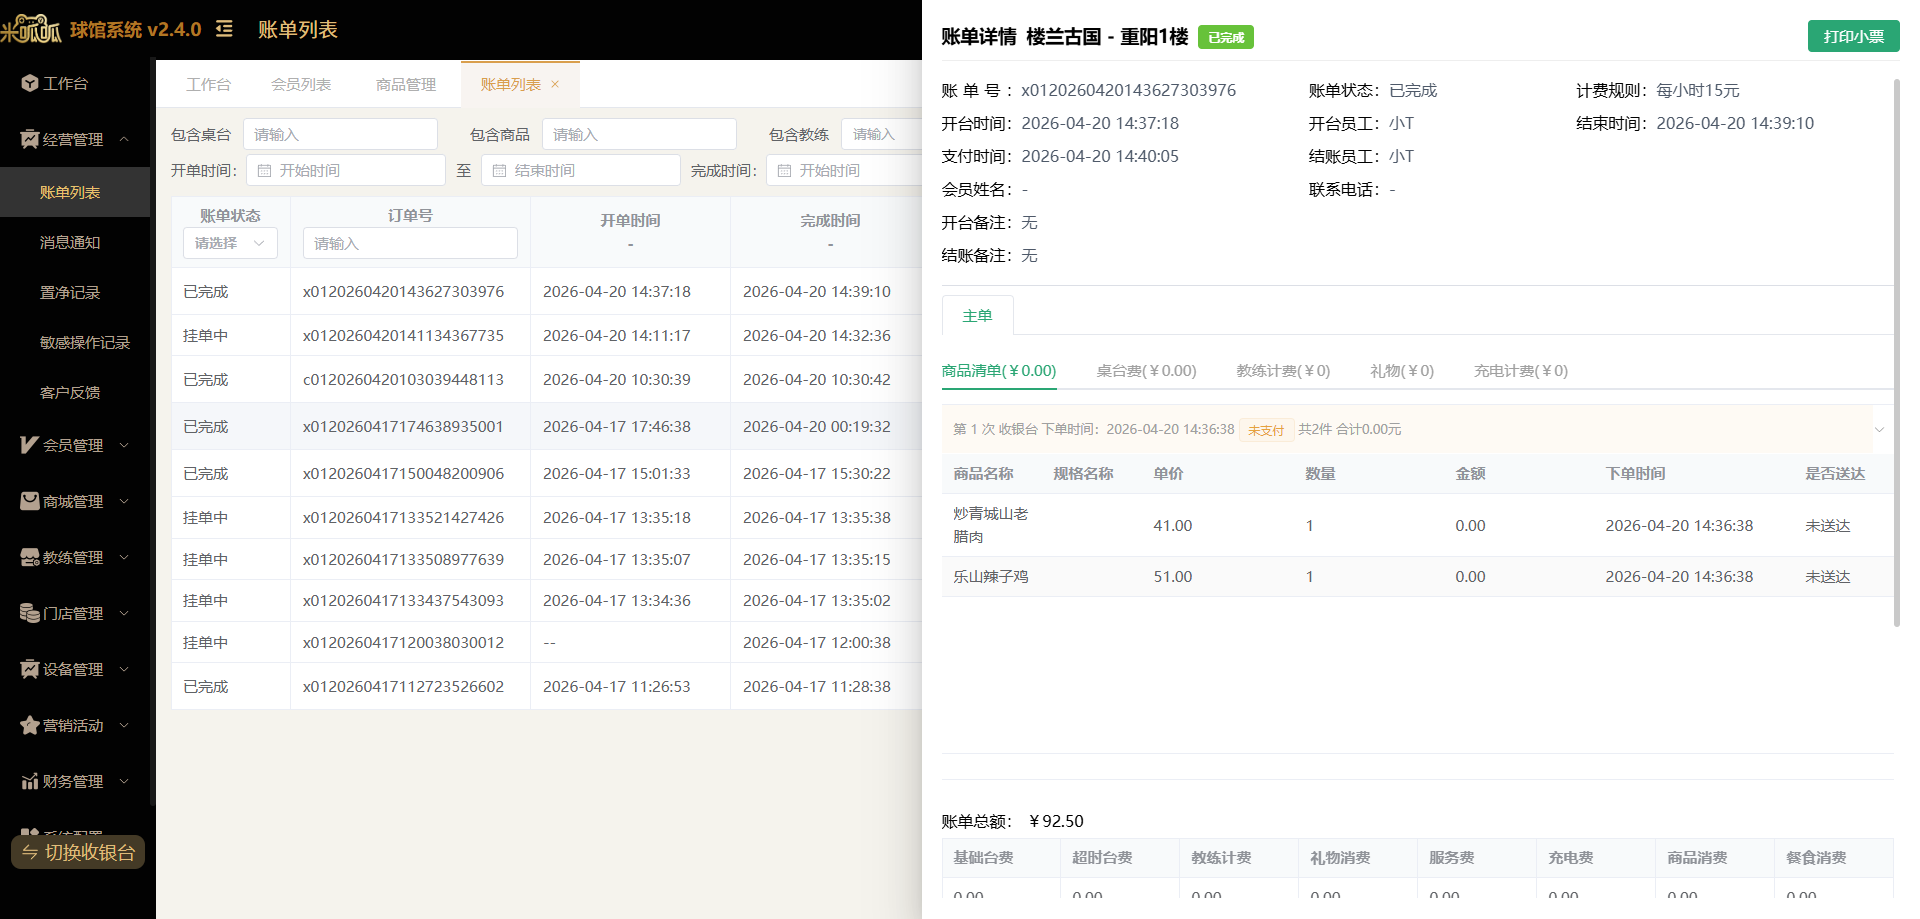Viewport: 1920px width, 919px height.
Task: Select order row x0120260417120038030012
Action: 546,642
